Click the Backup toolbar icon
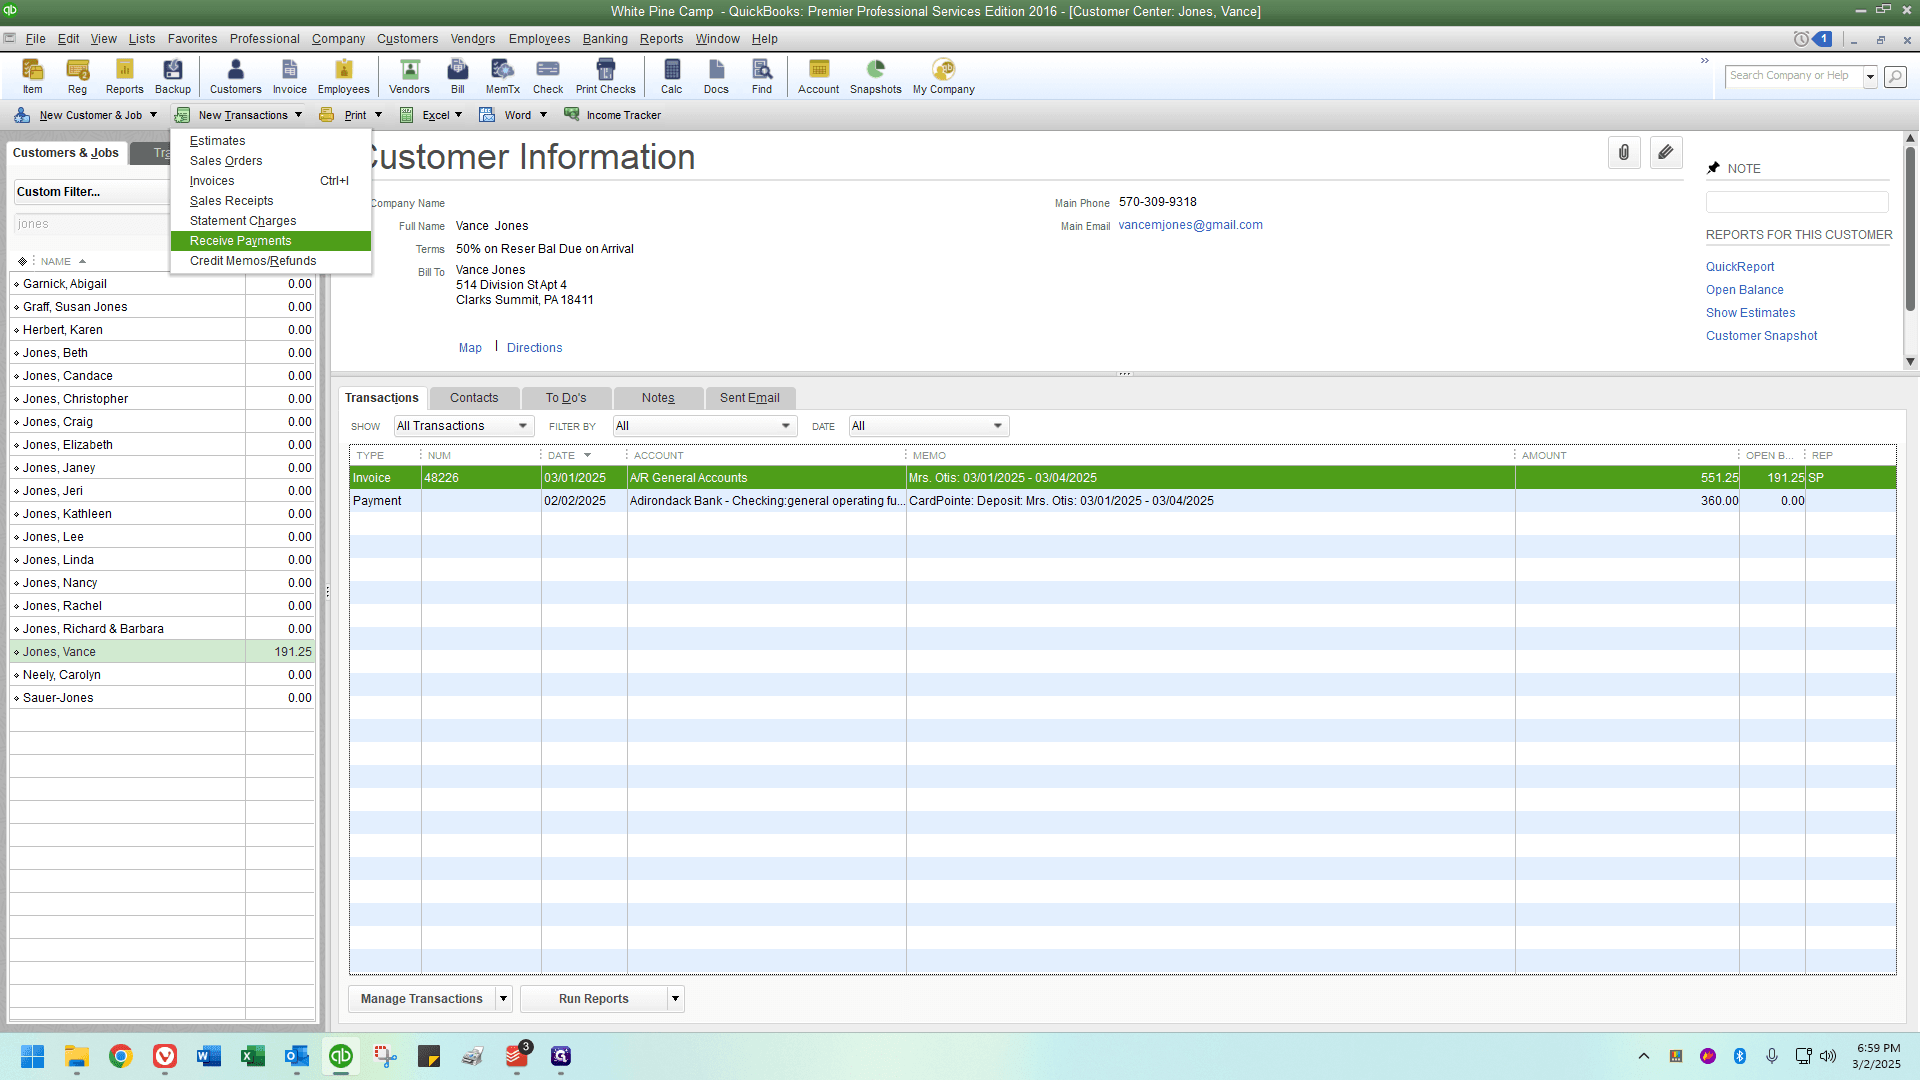1920x1080 pixels. pyautogui.click(x=173, y=76)
